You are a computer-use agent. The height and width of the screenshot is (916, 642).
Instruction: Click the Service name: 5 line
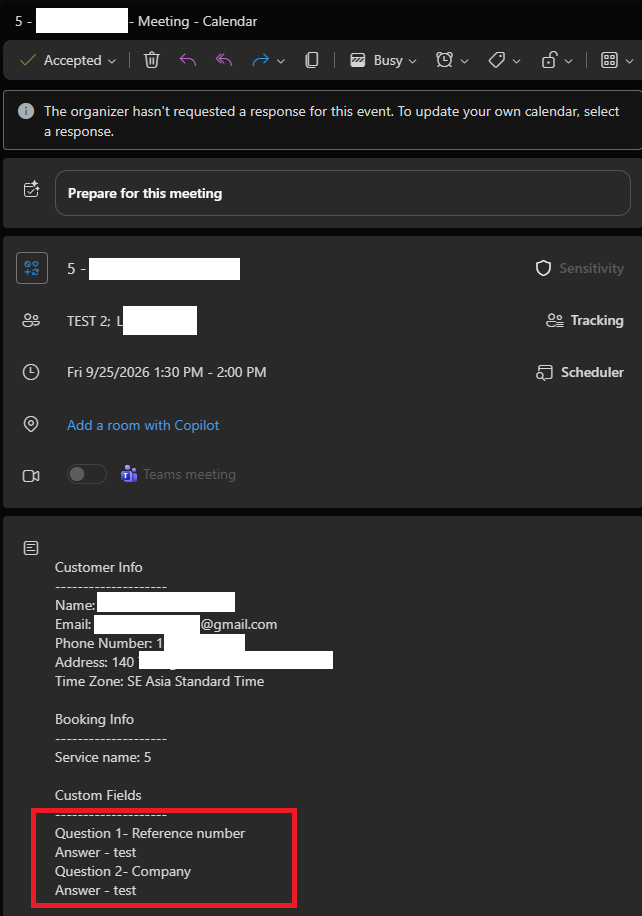(103, 757)
